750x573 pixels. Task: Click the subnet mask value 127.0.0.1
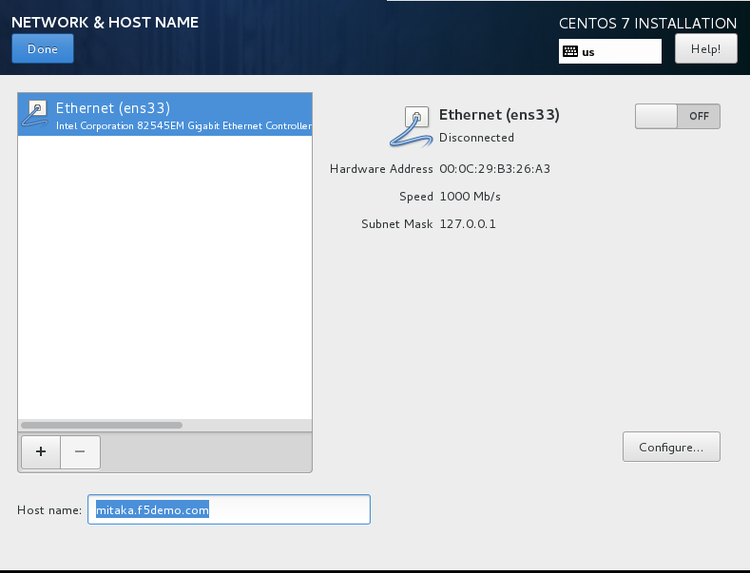(467, 224)
